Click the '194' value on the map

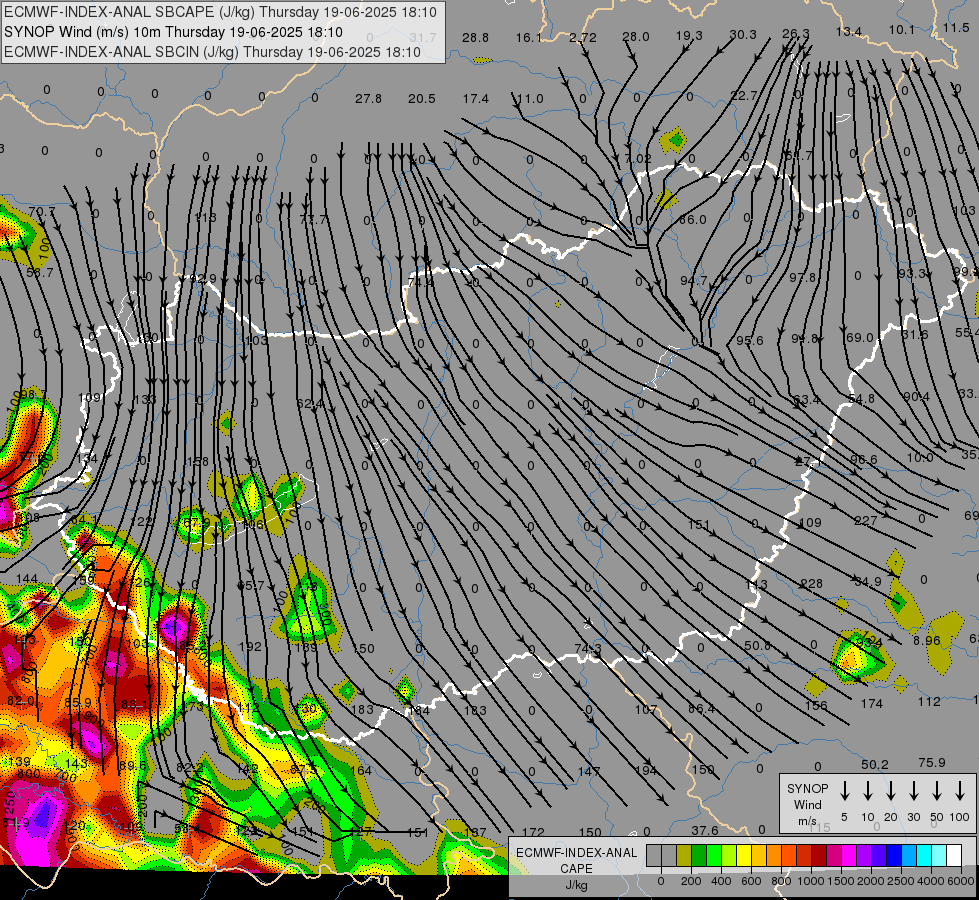tap(646, 771)
